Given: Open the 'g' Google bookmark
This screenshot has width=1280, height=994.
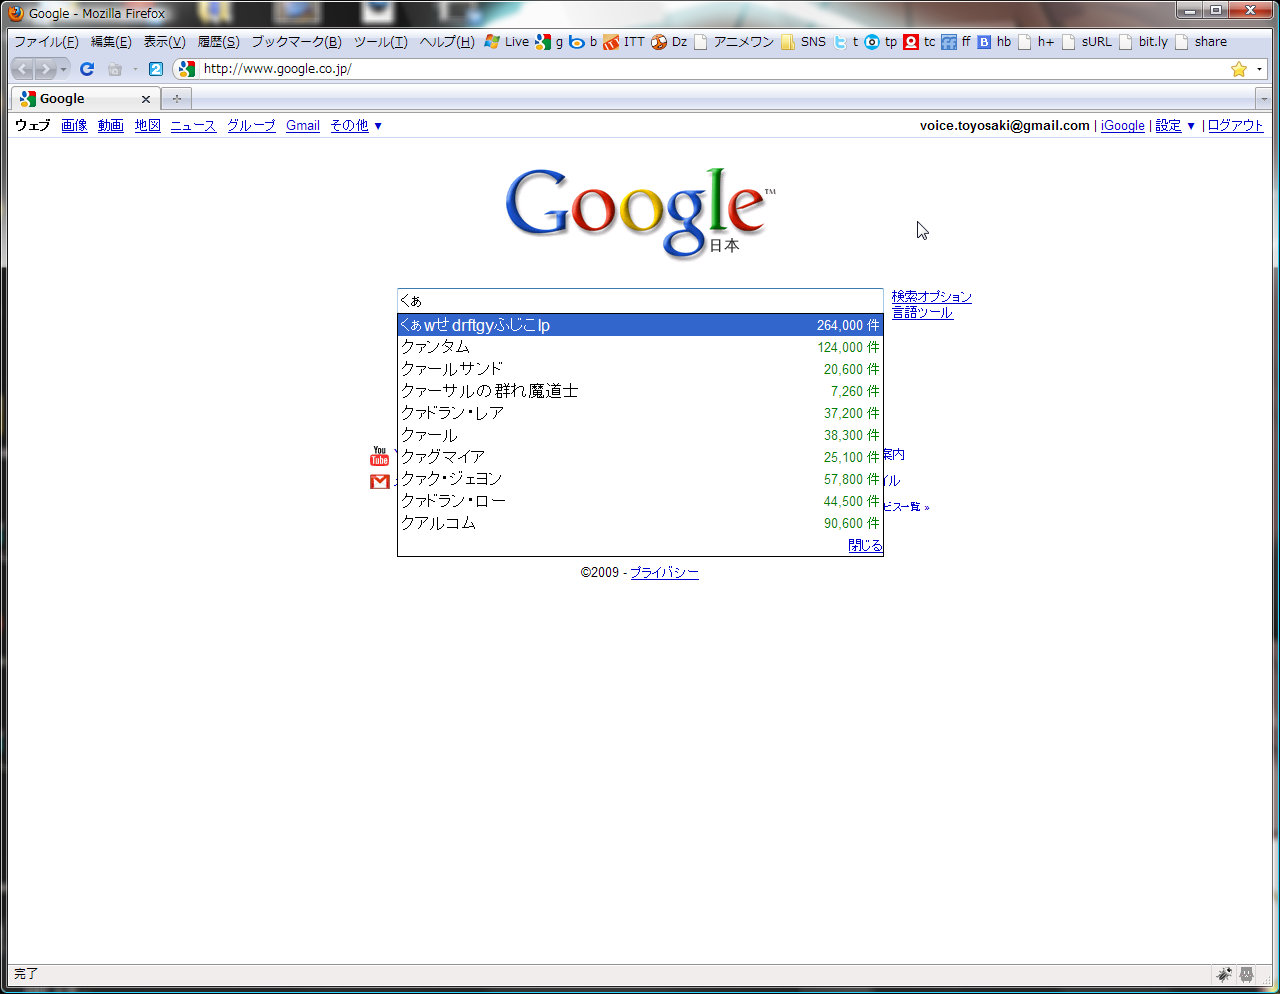Looking at the screenshot, I should [549, 42].
